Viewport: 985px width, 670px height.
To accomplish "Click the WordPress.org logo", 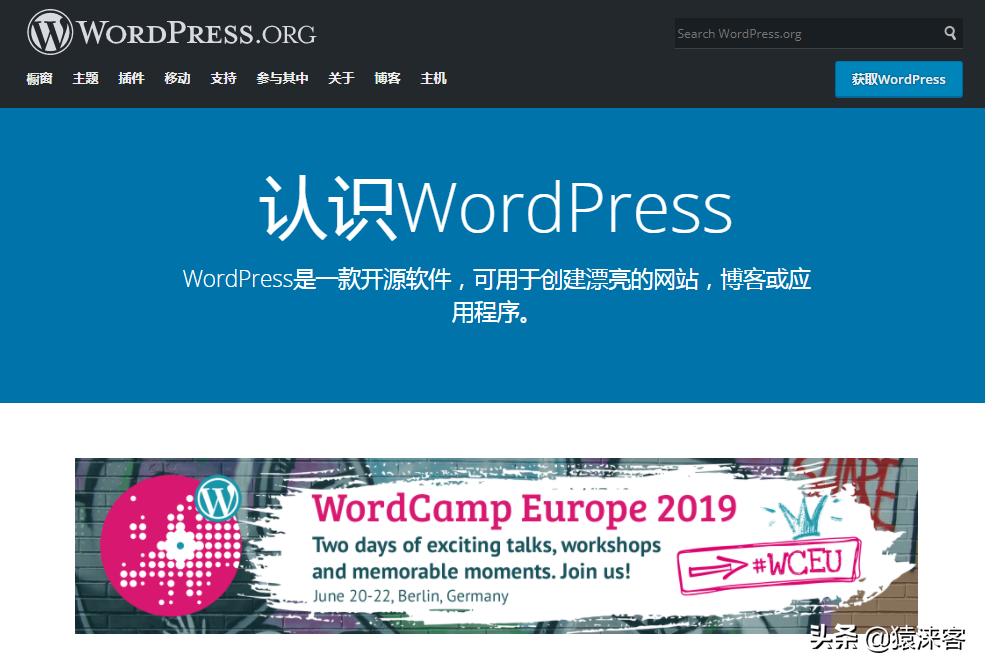I will click(x=171, y=31).
